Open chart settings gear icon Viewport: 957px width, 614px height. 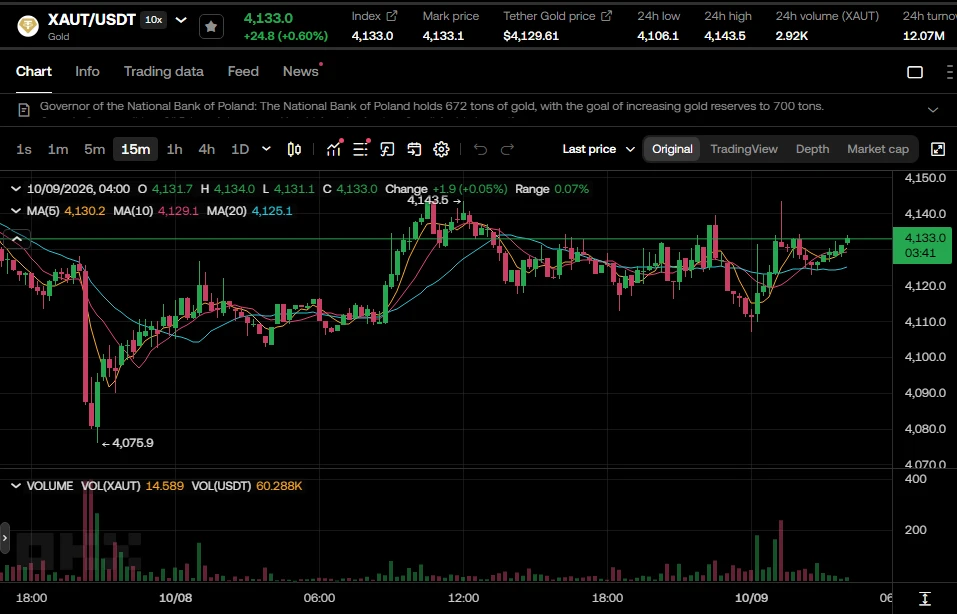click(441, 149)
